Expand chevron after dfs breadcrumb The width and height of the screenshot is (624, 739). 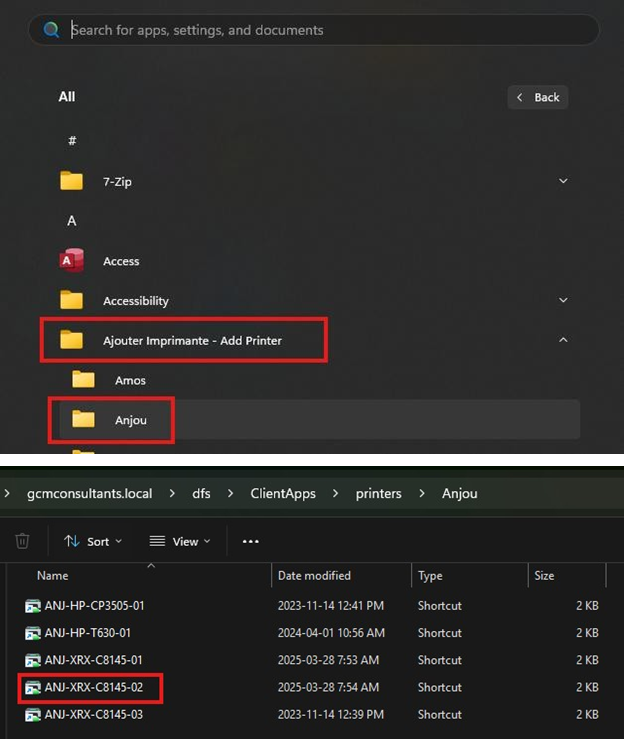tap(230, 493)
